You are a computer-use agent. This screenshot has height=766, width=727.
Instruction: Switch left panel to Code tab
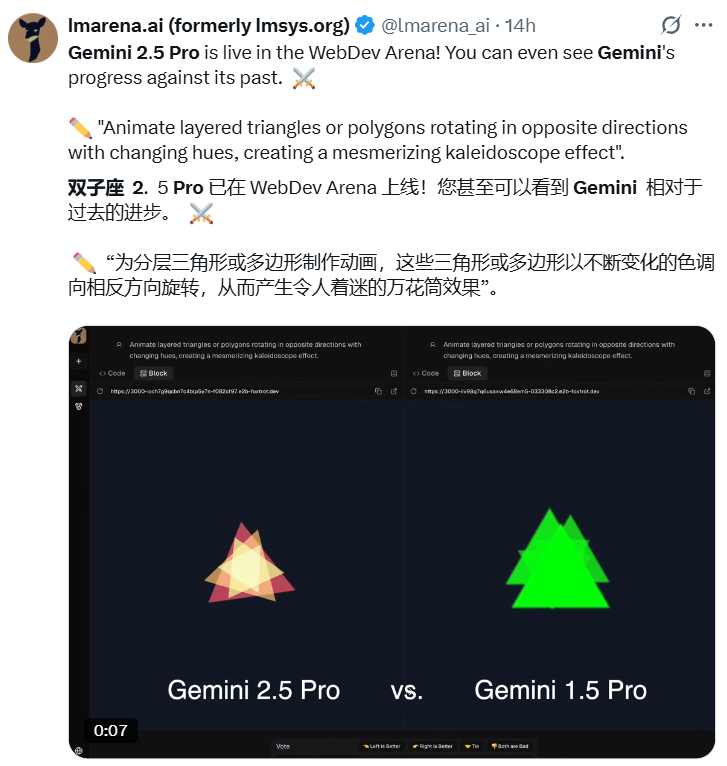pyautogui.click(x=112, y=373)
